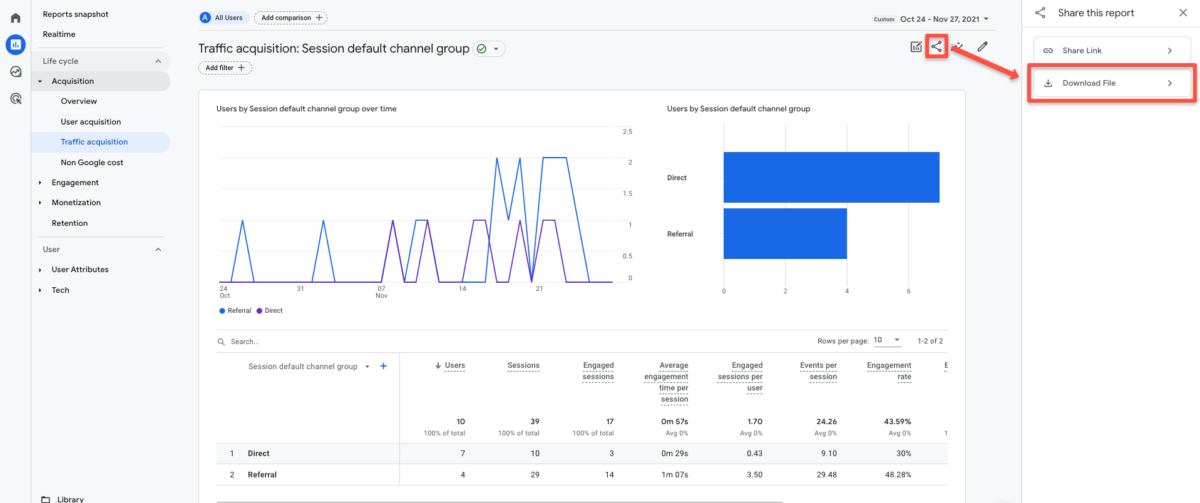Select User acquisition in the sidebar
Screen dimensions: 1200x503
(x=90, y=122)
